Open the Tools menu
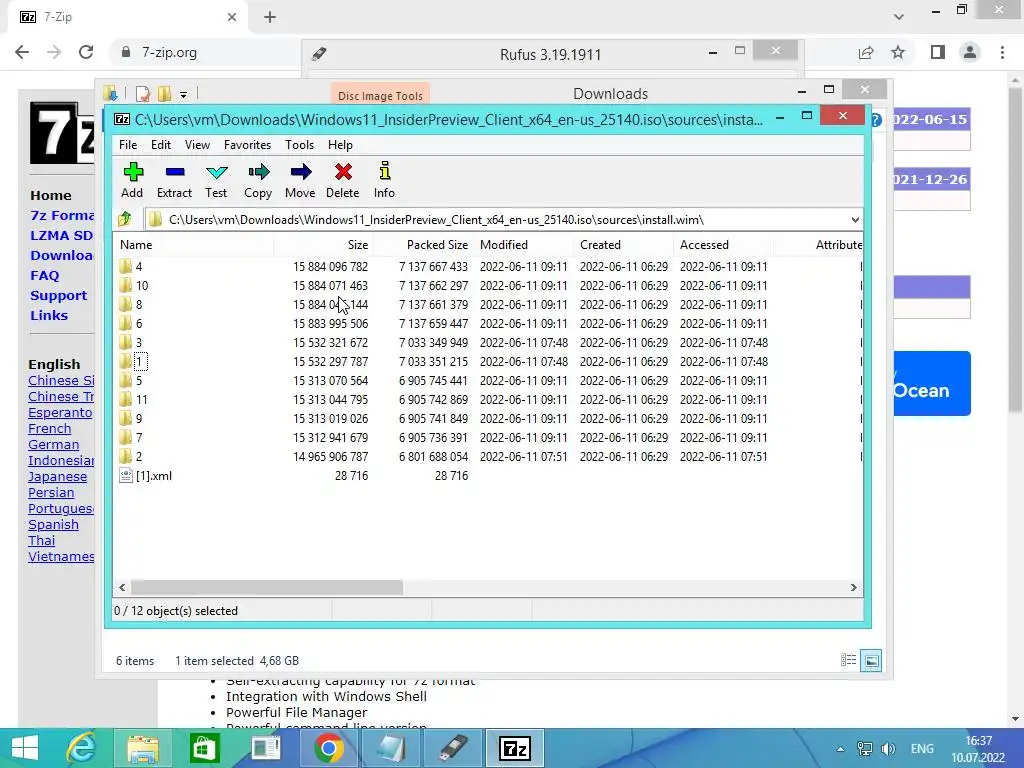 tap(299, 145)
